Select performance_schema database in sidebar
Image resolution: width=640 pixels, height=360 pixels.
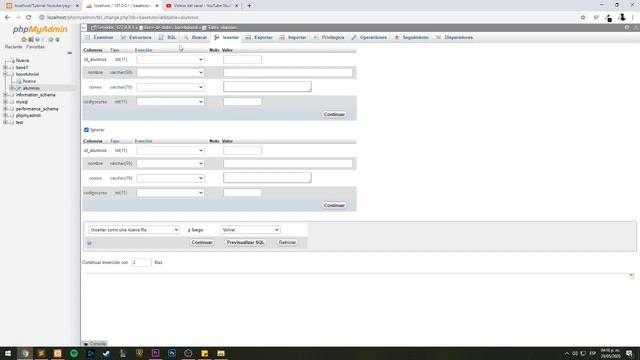point(37,109)
